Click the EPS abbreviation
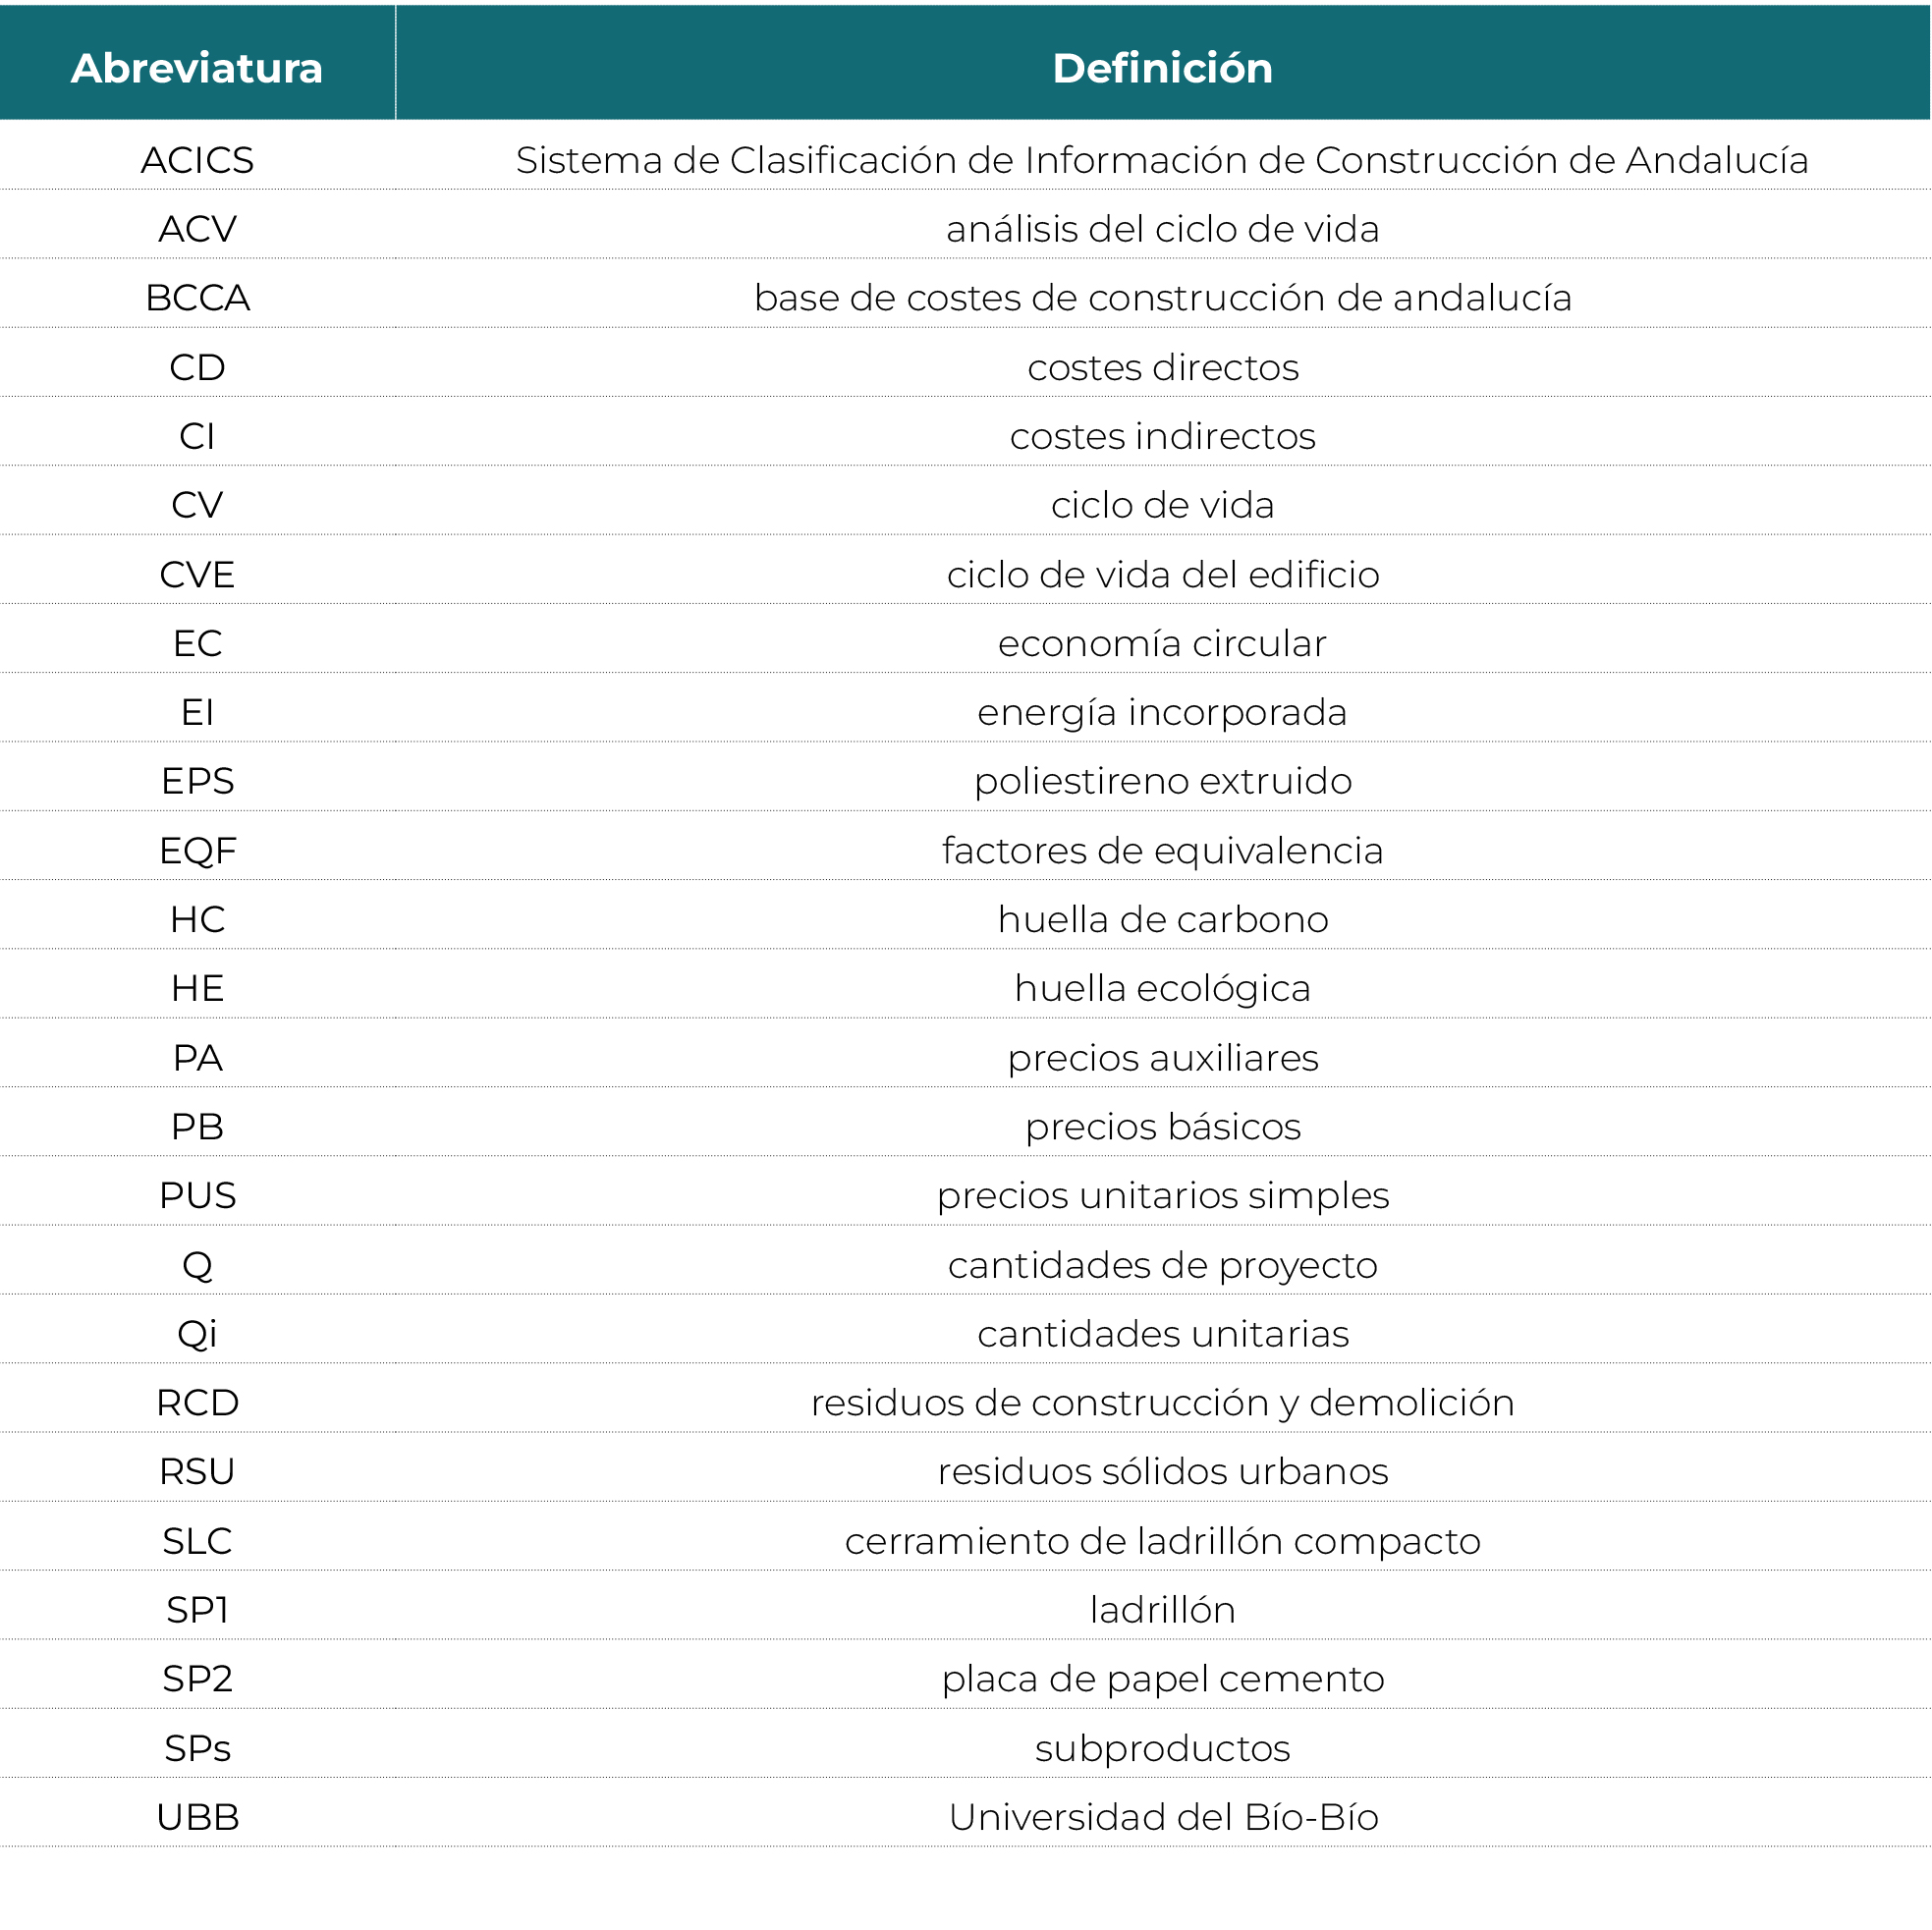The width and height of the screenshot is (1932, 1930). pos(197,781)
